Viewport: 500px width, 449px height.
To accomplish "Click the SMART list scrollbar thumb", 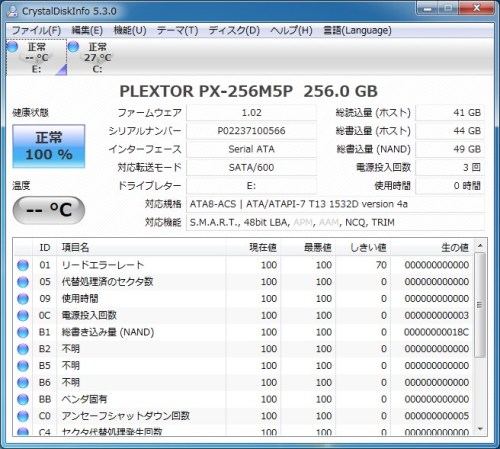I will click(480, 305).
